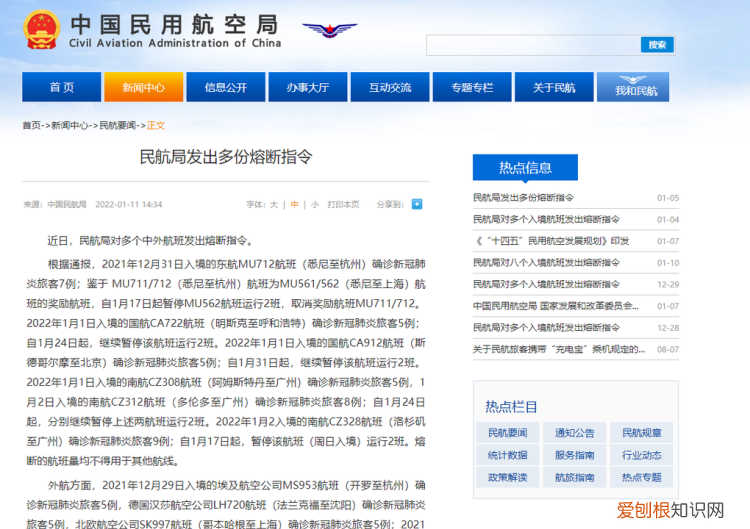
Task: Click the 民航要闻 hot column button
Action: pyautogui.click(x=507, y=433)
